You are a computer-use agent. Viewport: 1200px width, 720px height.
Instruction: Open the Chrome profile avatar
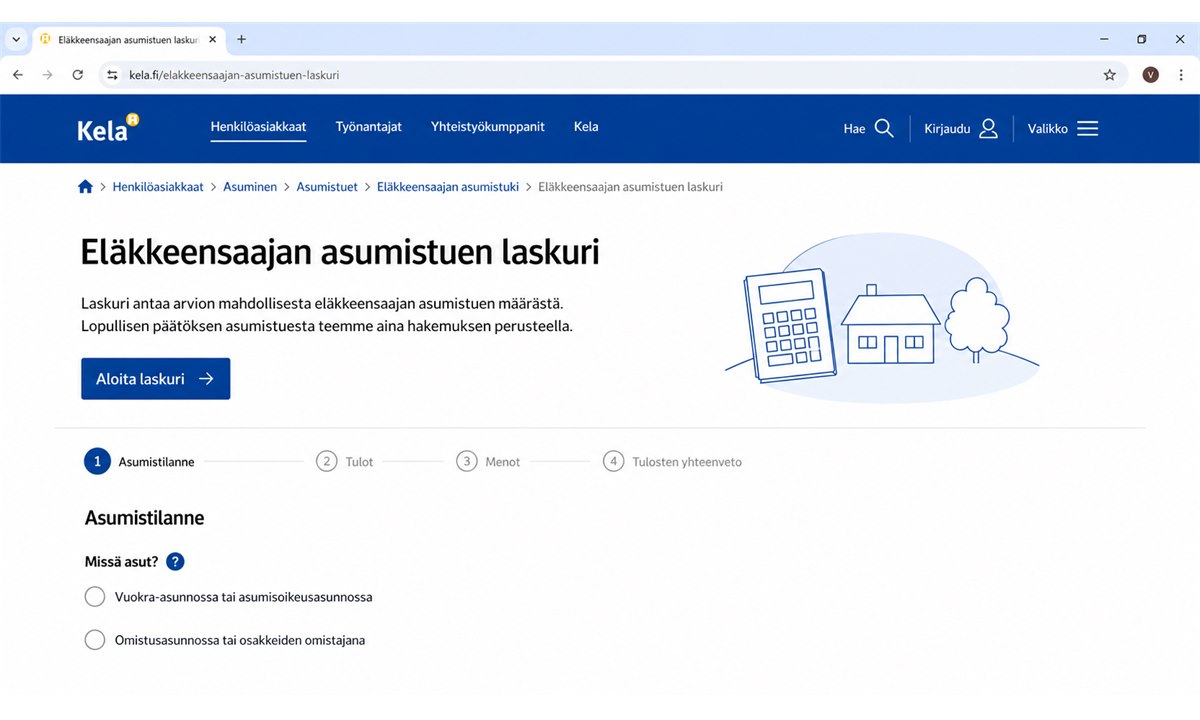[1151, 75]
